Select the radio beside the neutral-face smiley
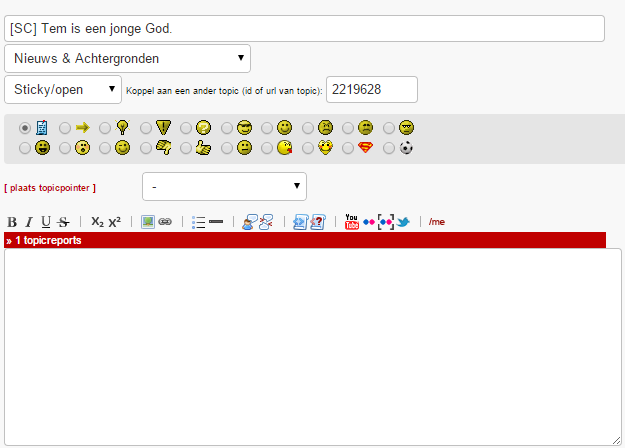Screen dimensions: 625x448 pyautogui.click(x=227, y=148)
